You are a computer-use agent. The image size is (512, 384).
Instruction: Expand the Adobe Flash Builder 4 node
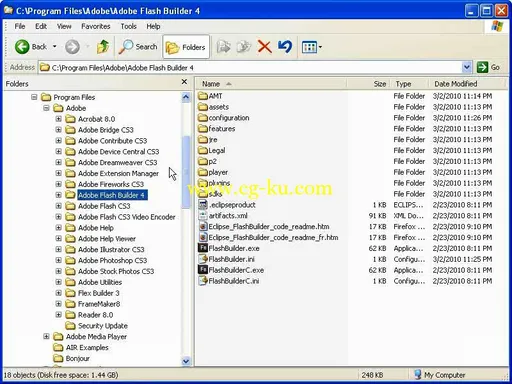coord(59,195)
